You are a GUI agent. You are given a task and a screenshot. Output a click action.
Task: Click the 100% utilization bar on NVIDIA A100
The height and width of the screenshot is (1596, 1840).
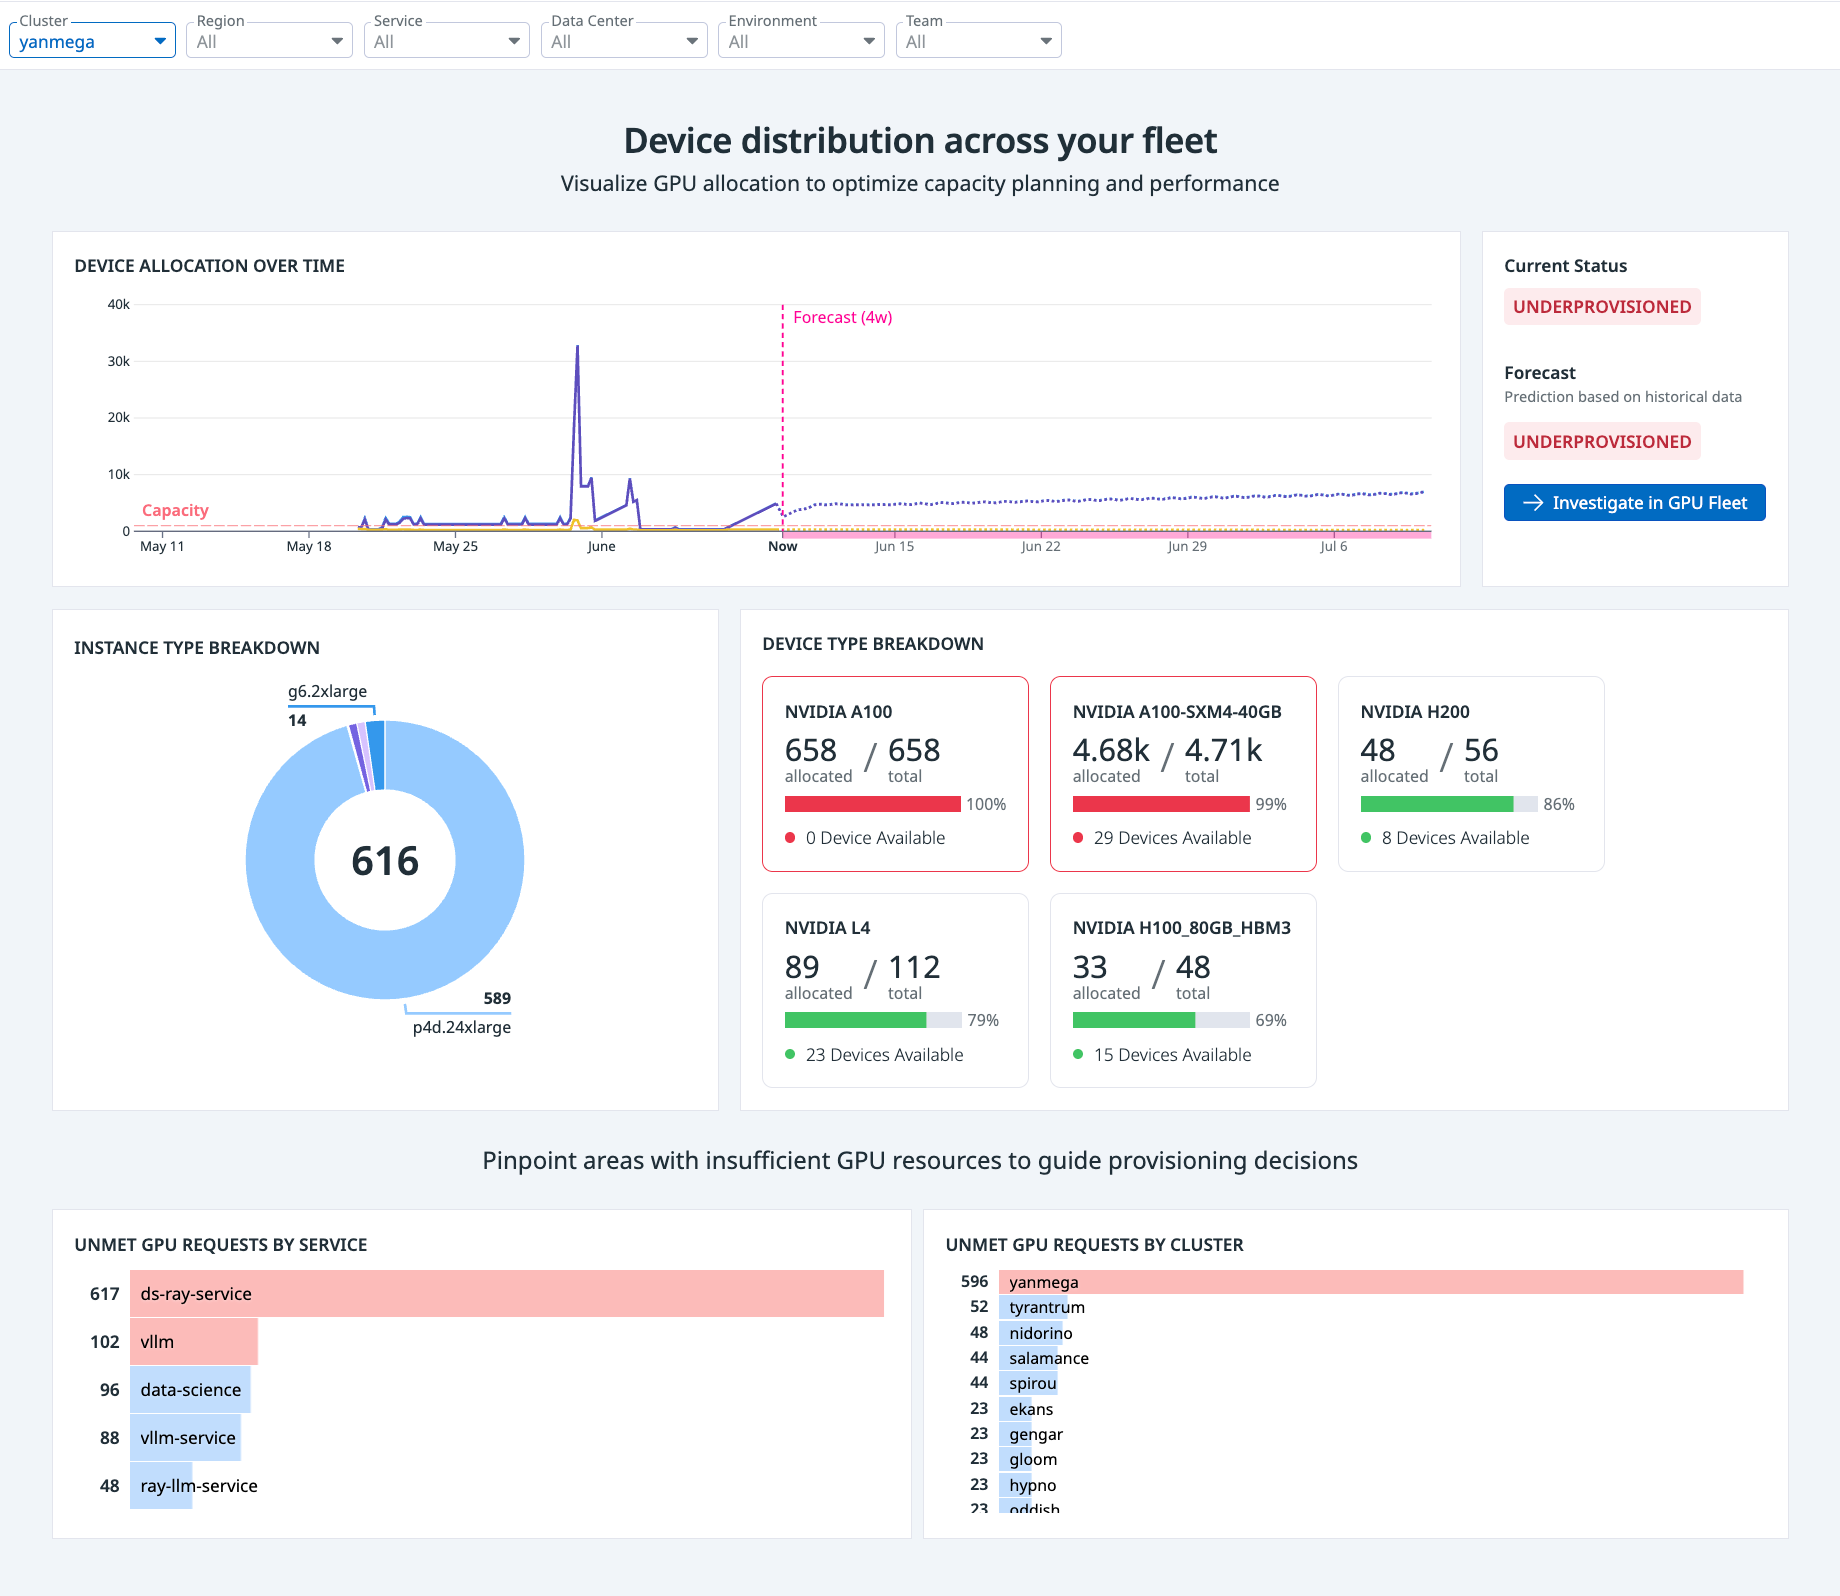pos(872,803)
